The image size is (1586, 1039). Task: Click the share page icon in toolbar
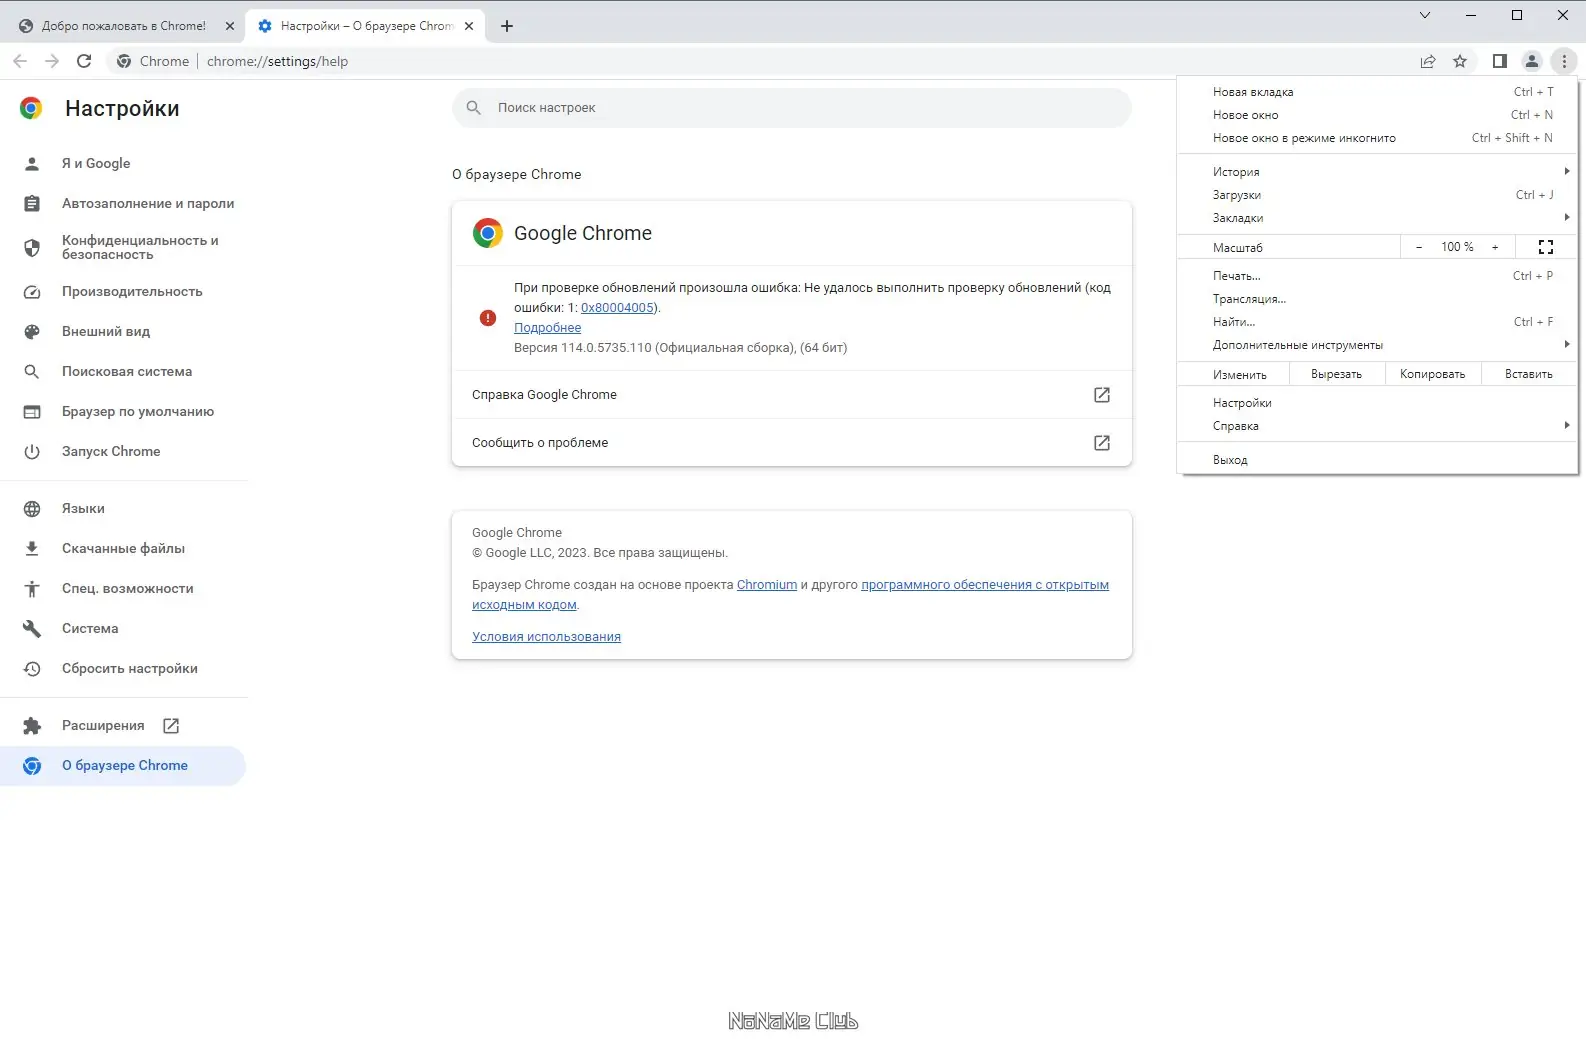pyautogui.click(x=1428, y=61)
